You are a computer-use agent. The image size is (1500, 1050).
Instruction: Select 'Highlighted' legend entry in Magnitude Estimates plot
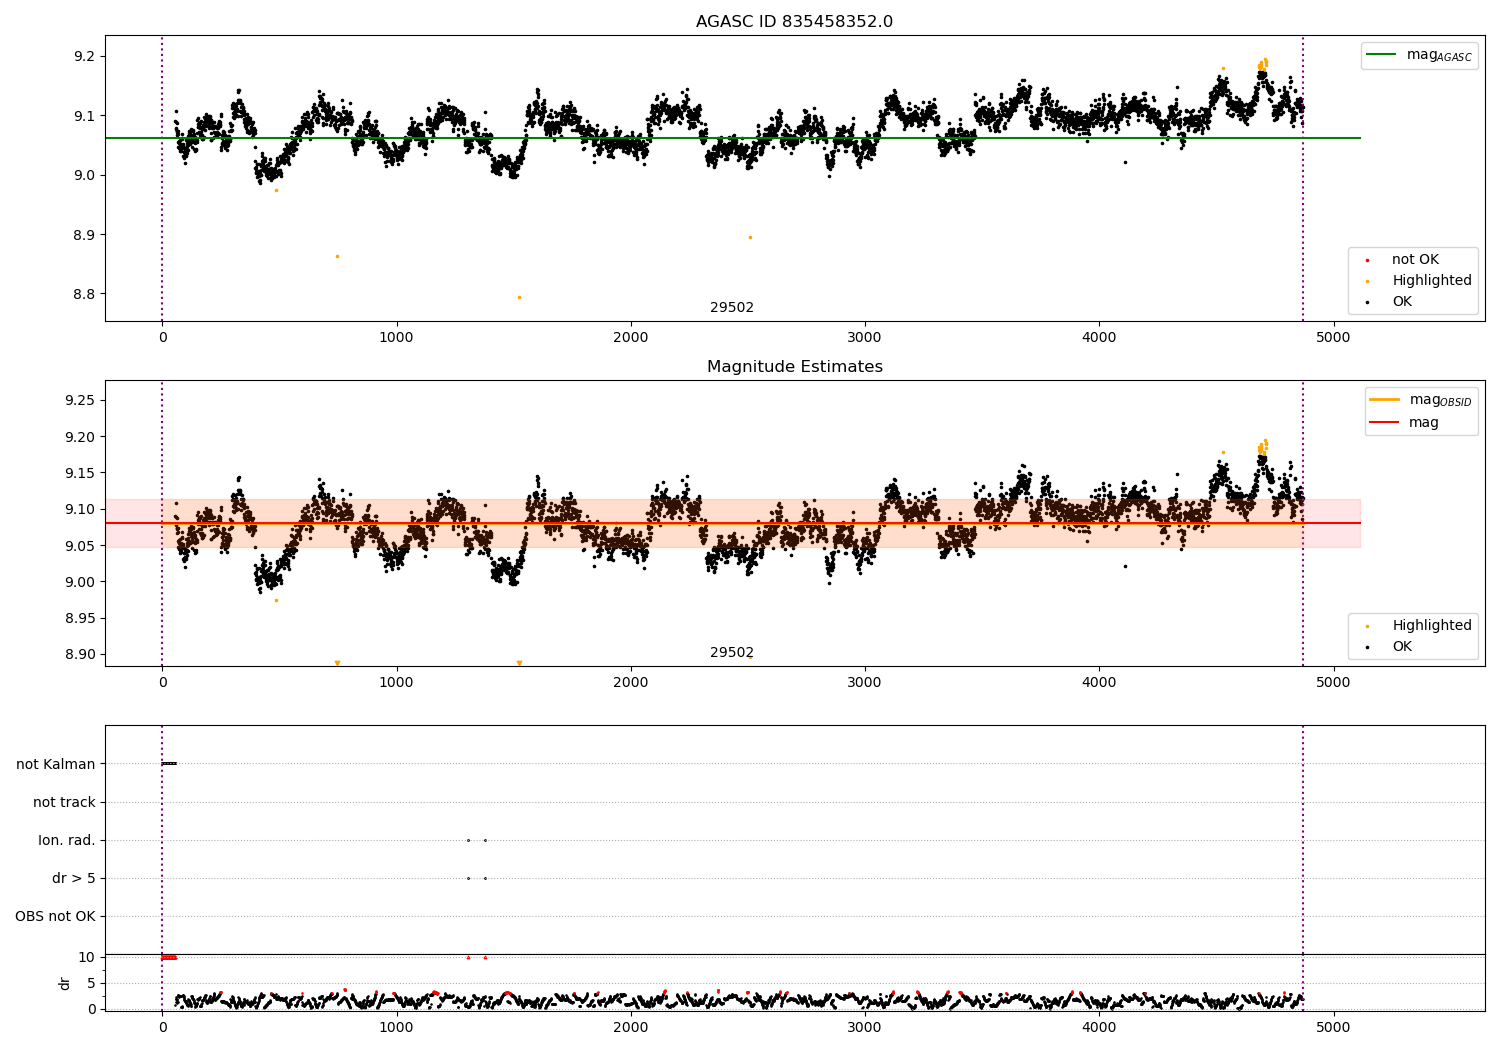tap(1432, 625)
